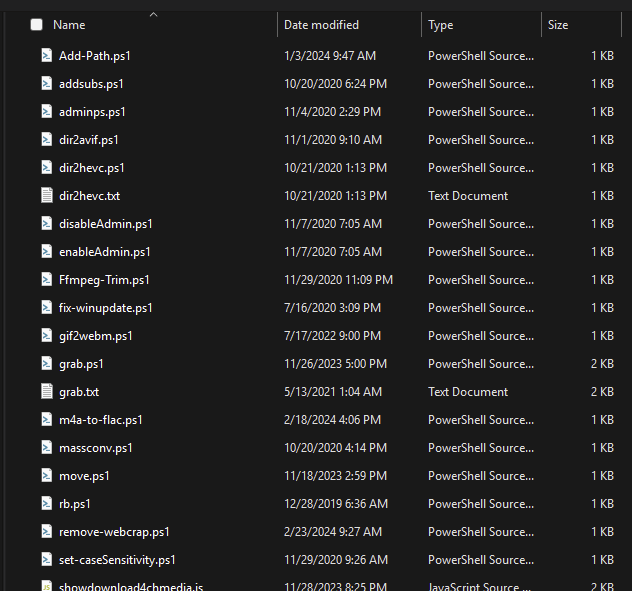Sort files by the Date modified column header
This screenshot has height=591, width=632.
point(321,25)
